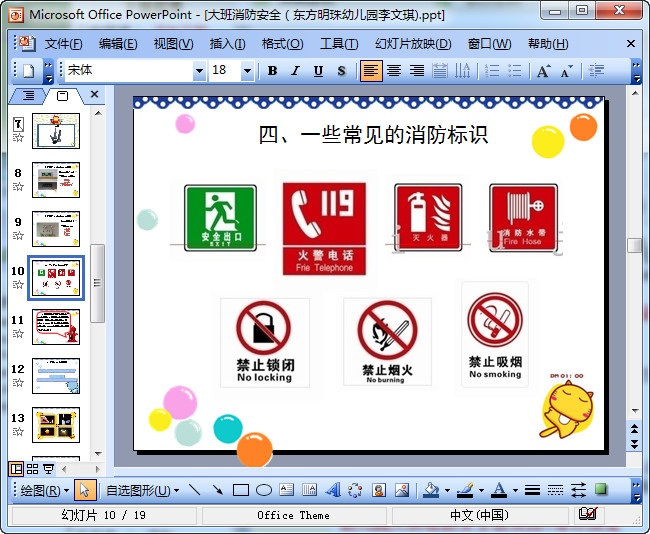Toggle text Shadow formatting
650x534 pixels.
coord(341,71)
